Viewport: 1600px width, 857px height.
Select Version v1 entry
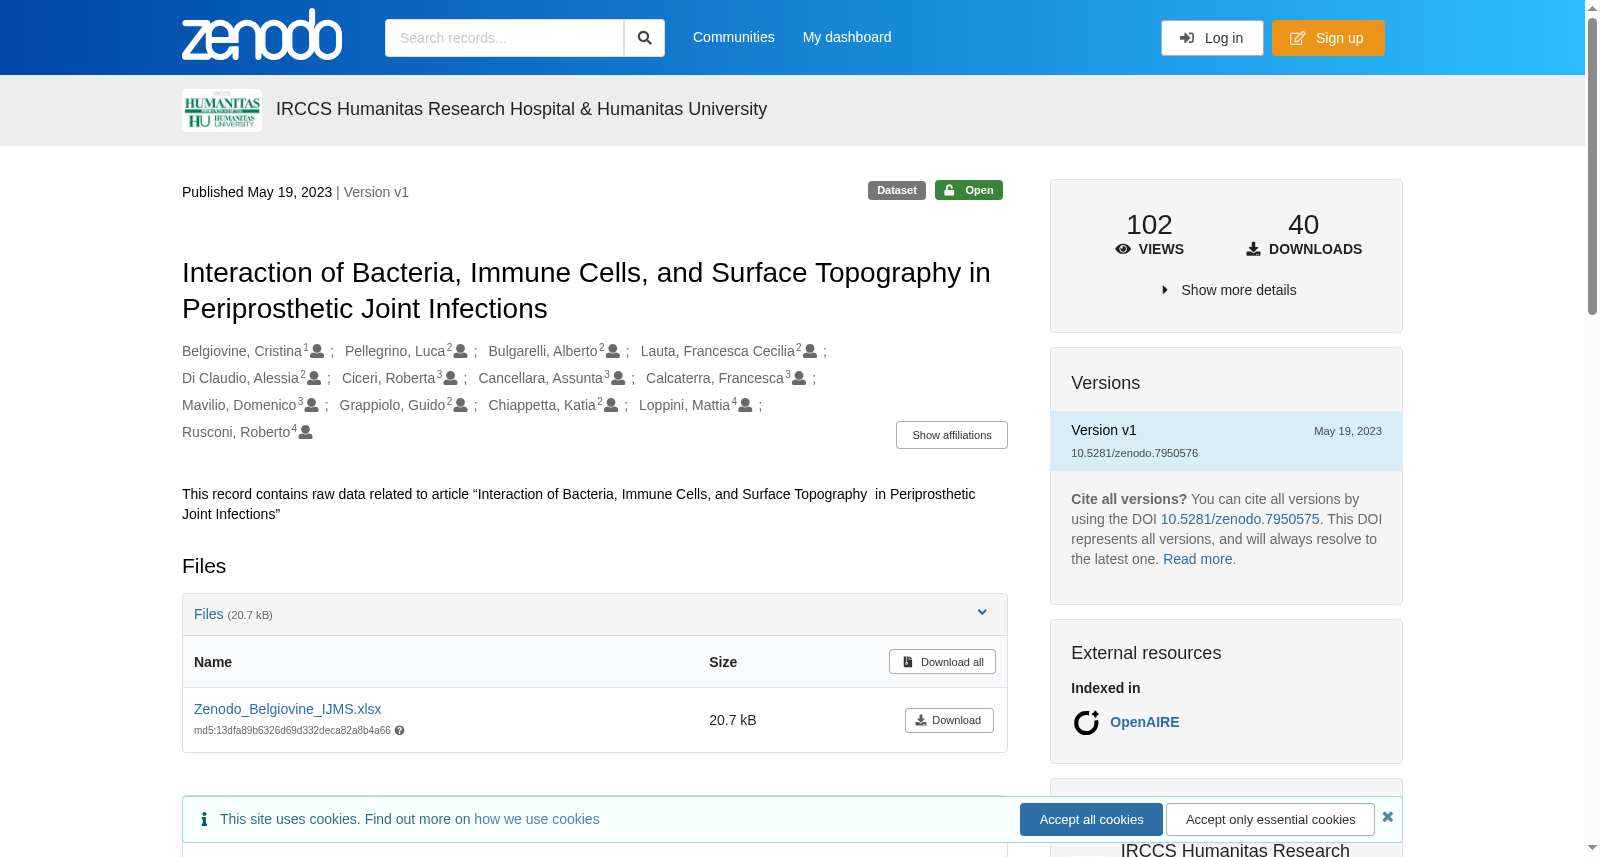tap(1226, 441)
